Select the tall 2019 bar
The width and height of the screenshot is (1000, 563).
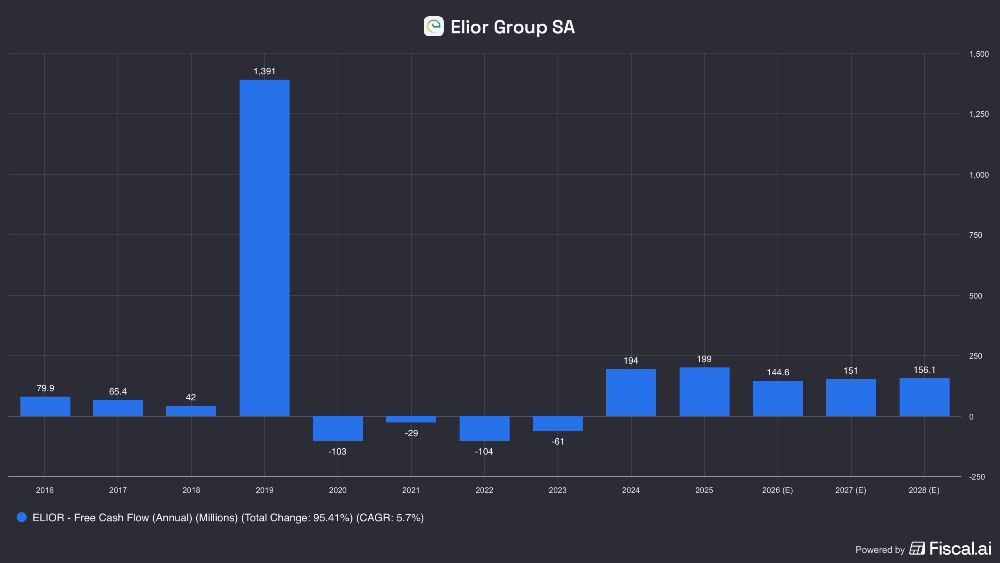click(265, 248)
